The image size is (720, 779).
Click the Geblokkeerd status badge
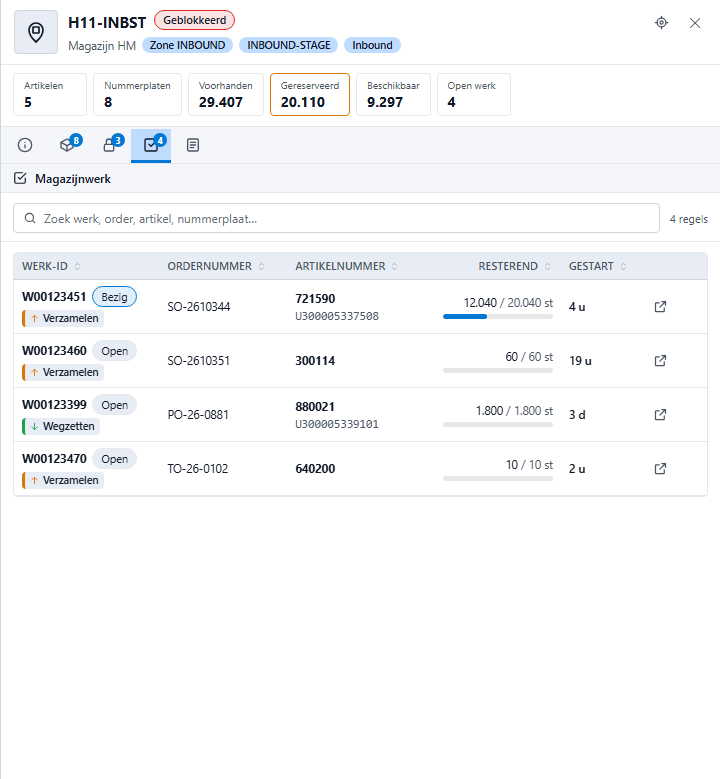194,20
